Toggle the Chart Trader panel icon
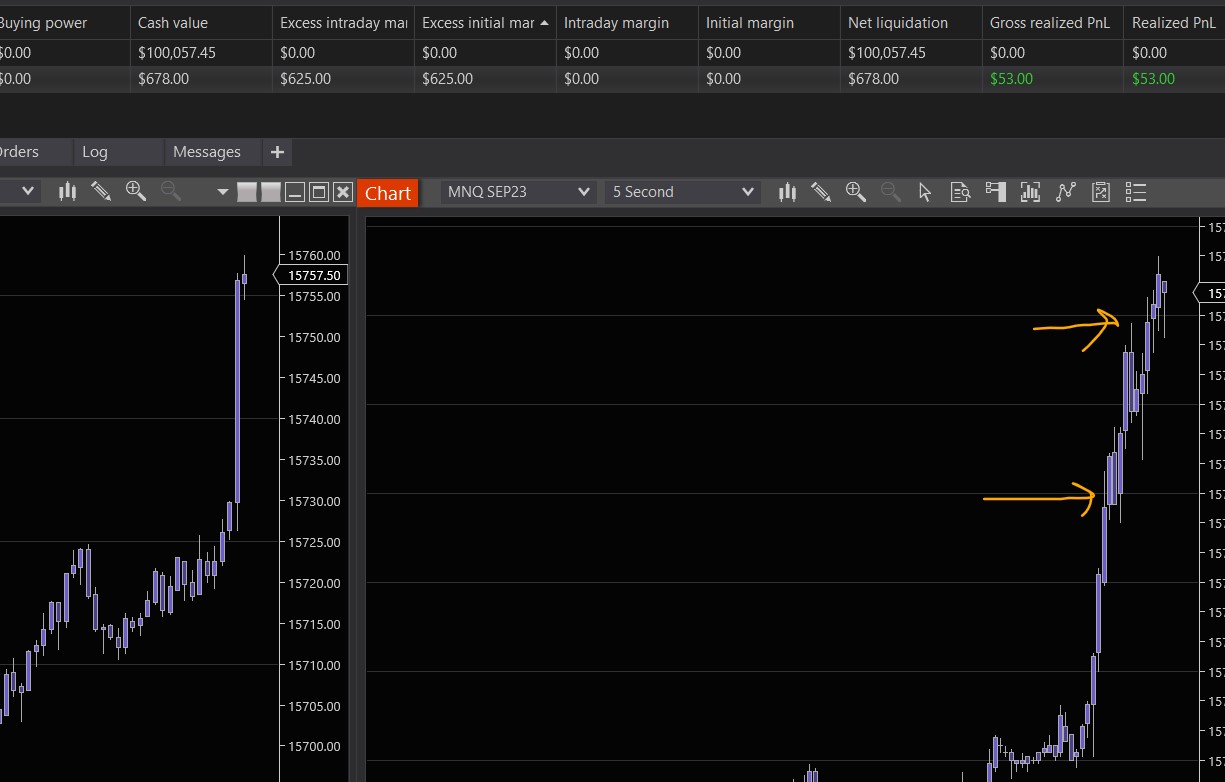The width and height of the screenshot is (1225, 782). (995, 192)
